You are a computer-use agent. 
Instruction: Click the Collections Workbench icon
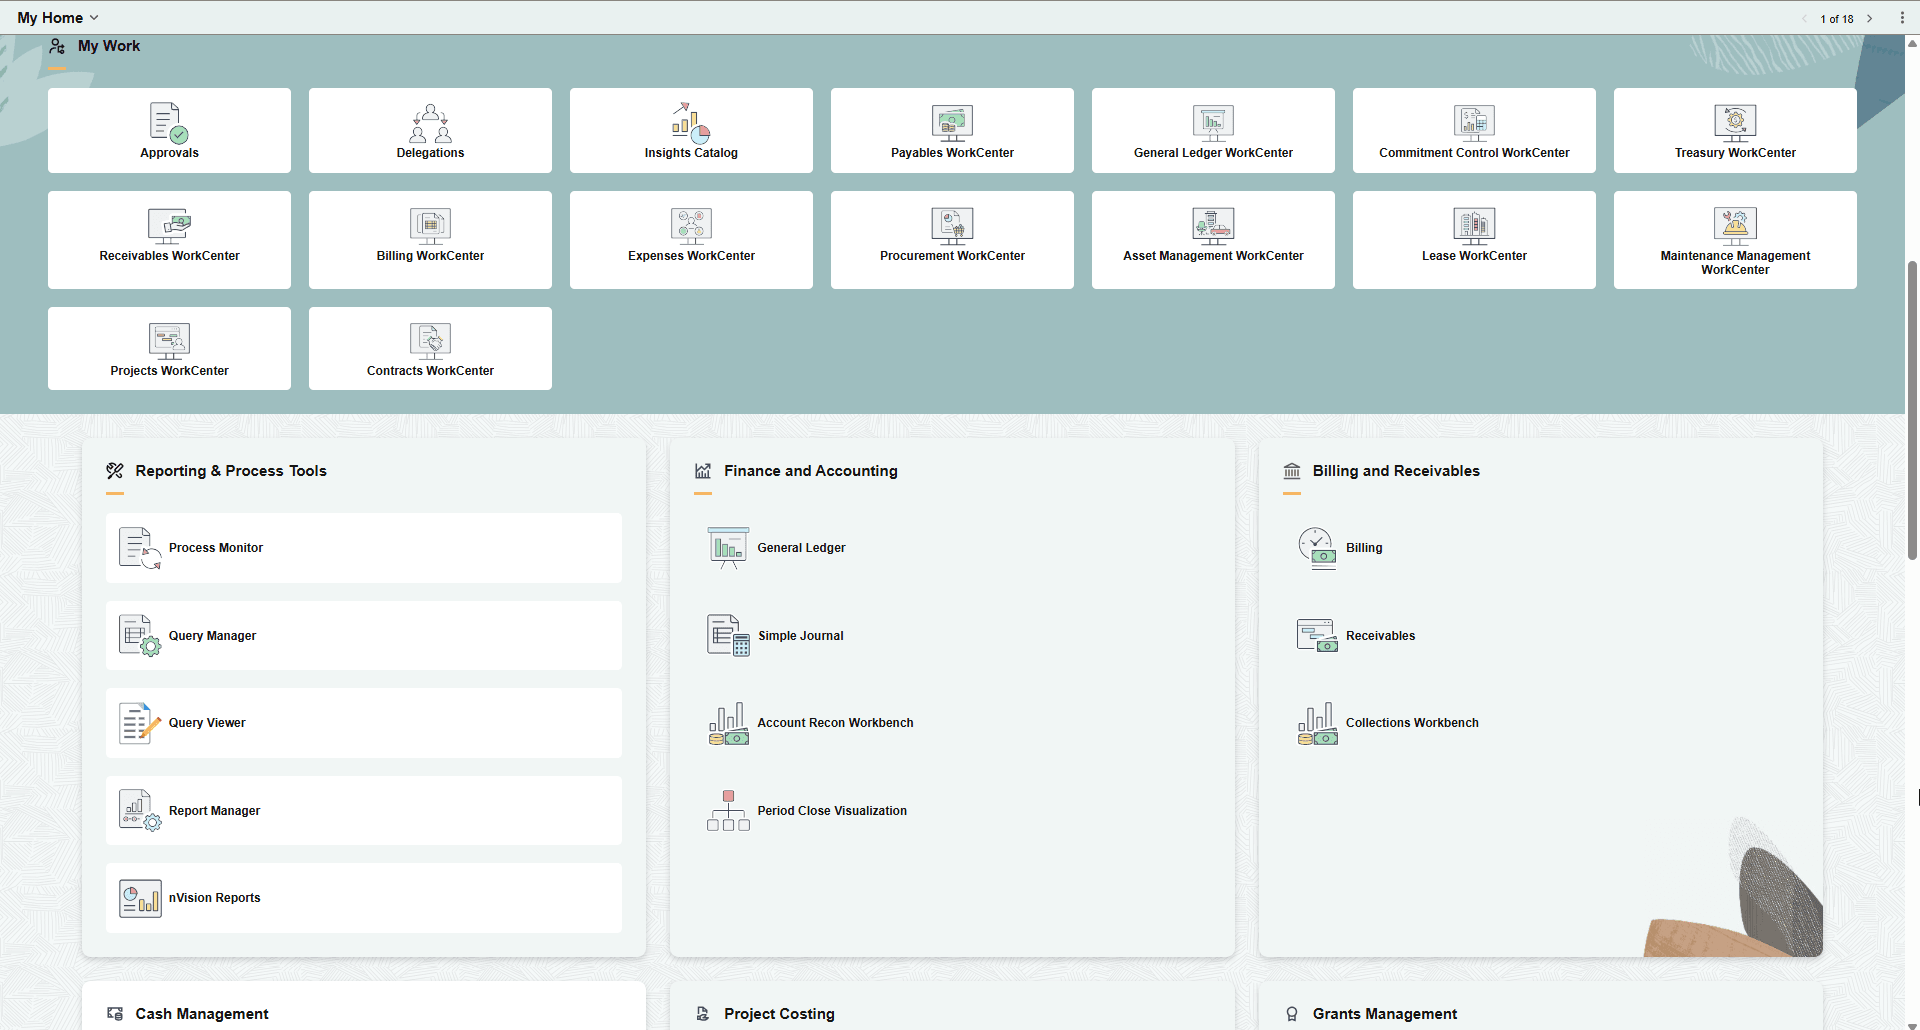click(1317, 723)
